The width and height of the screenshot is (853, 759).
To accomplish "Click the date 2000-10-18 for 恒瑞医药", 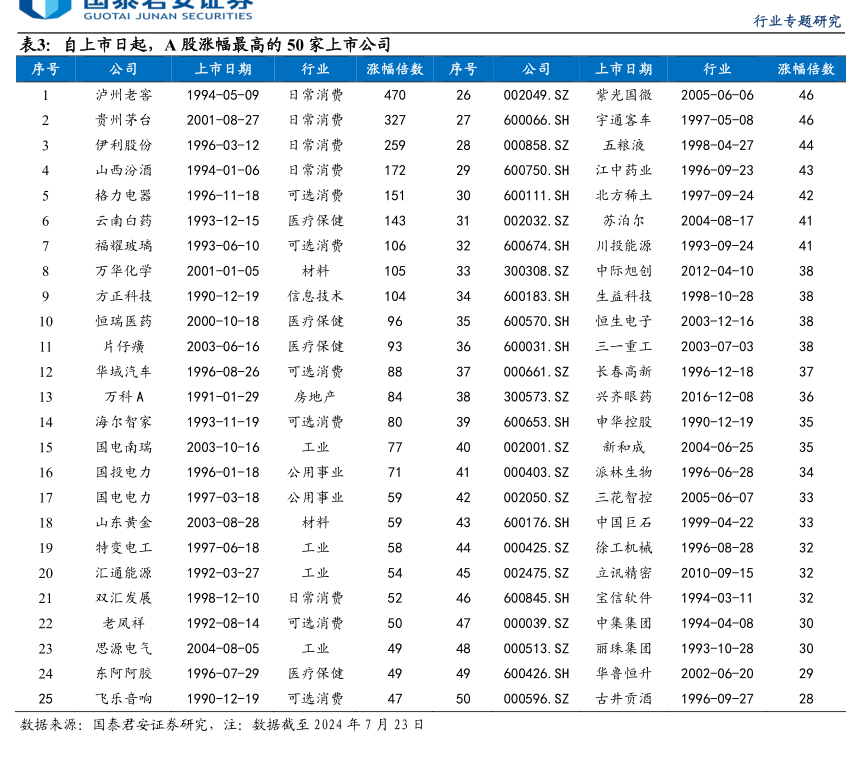I will point(223,322).
